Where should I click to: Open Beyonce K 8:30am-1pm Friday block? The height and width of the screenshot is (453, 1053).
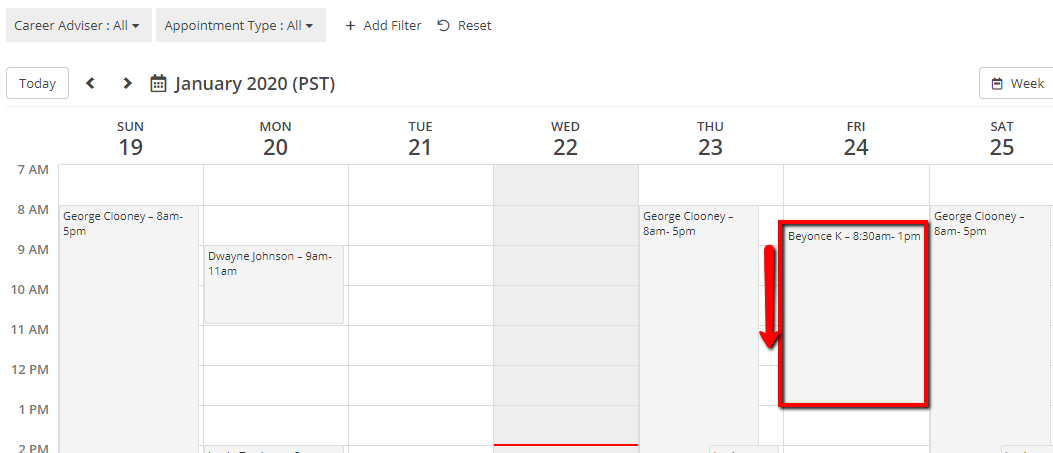854,315
